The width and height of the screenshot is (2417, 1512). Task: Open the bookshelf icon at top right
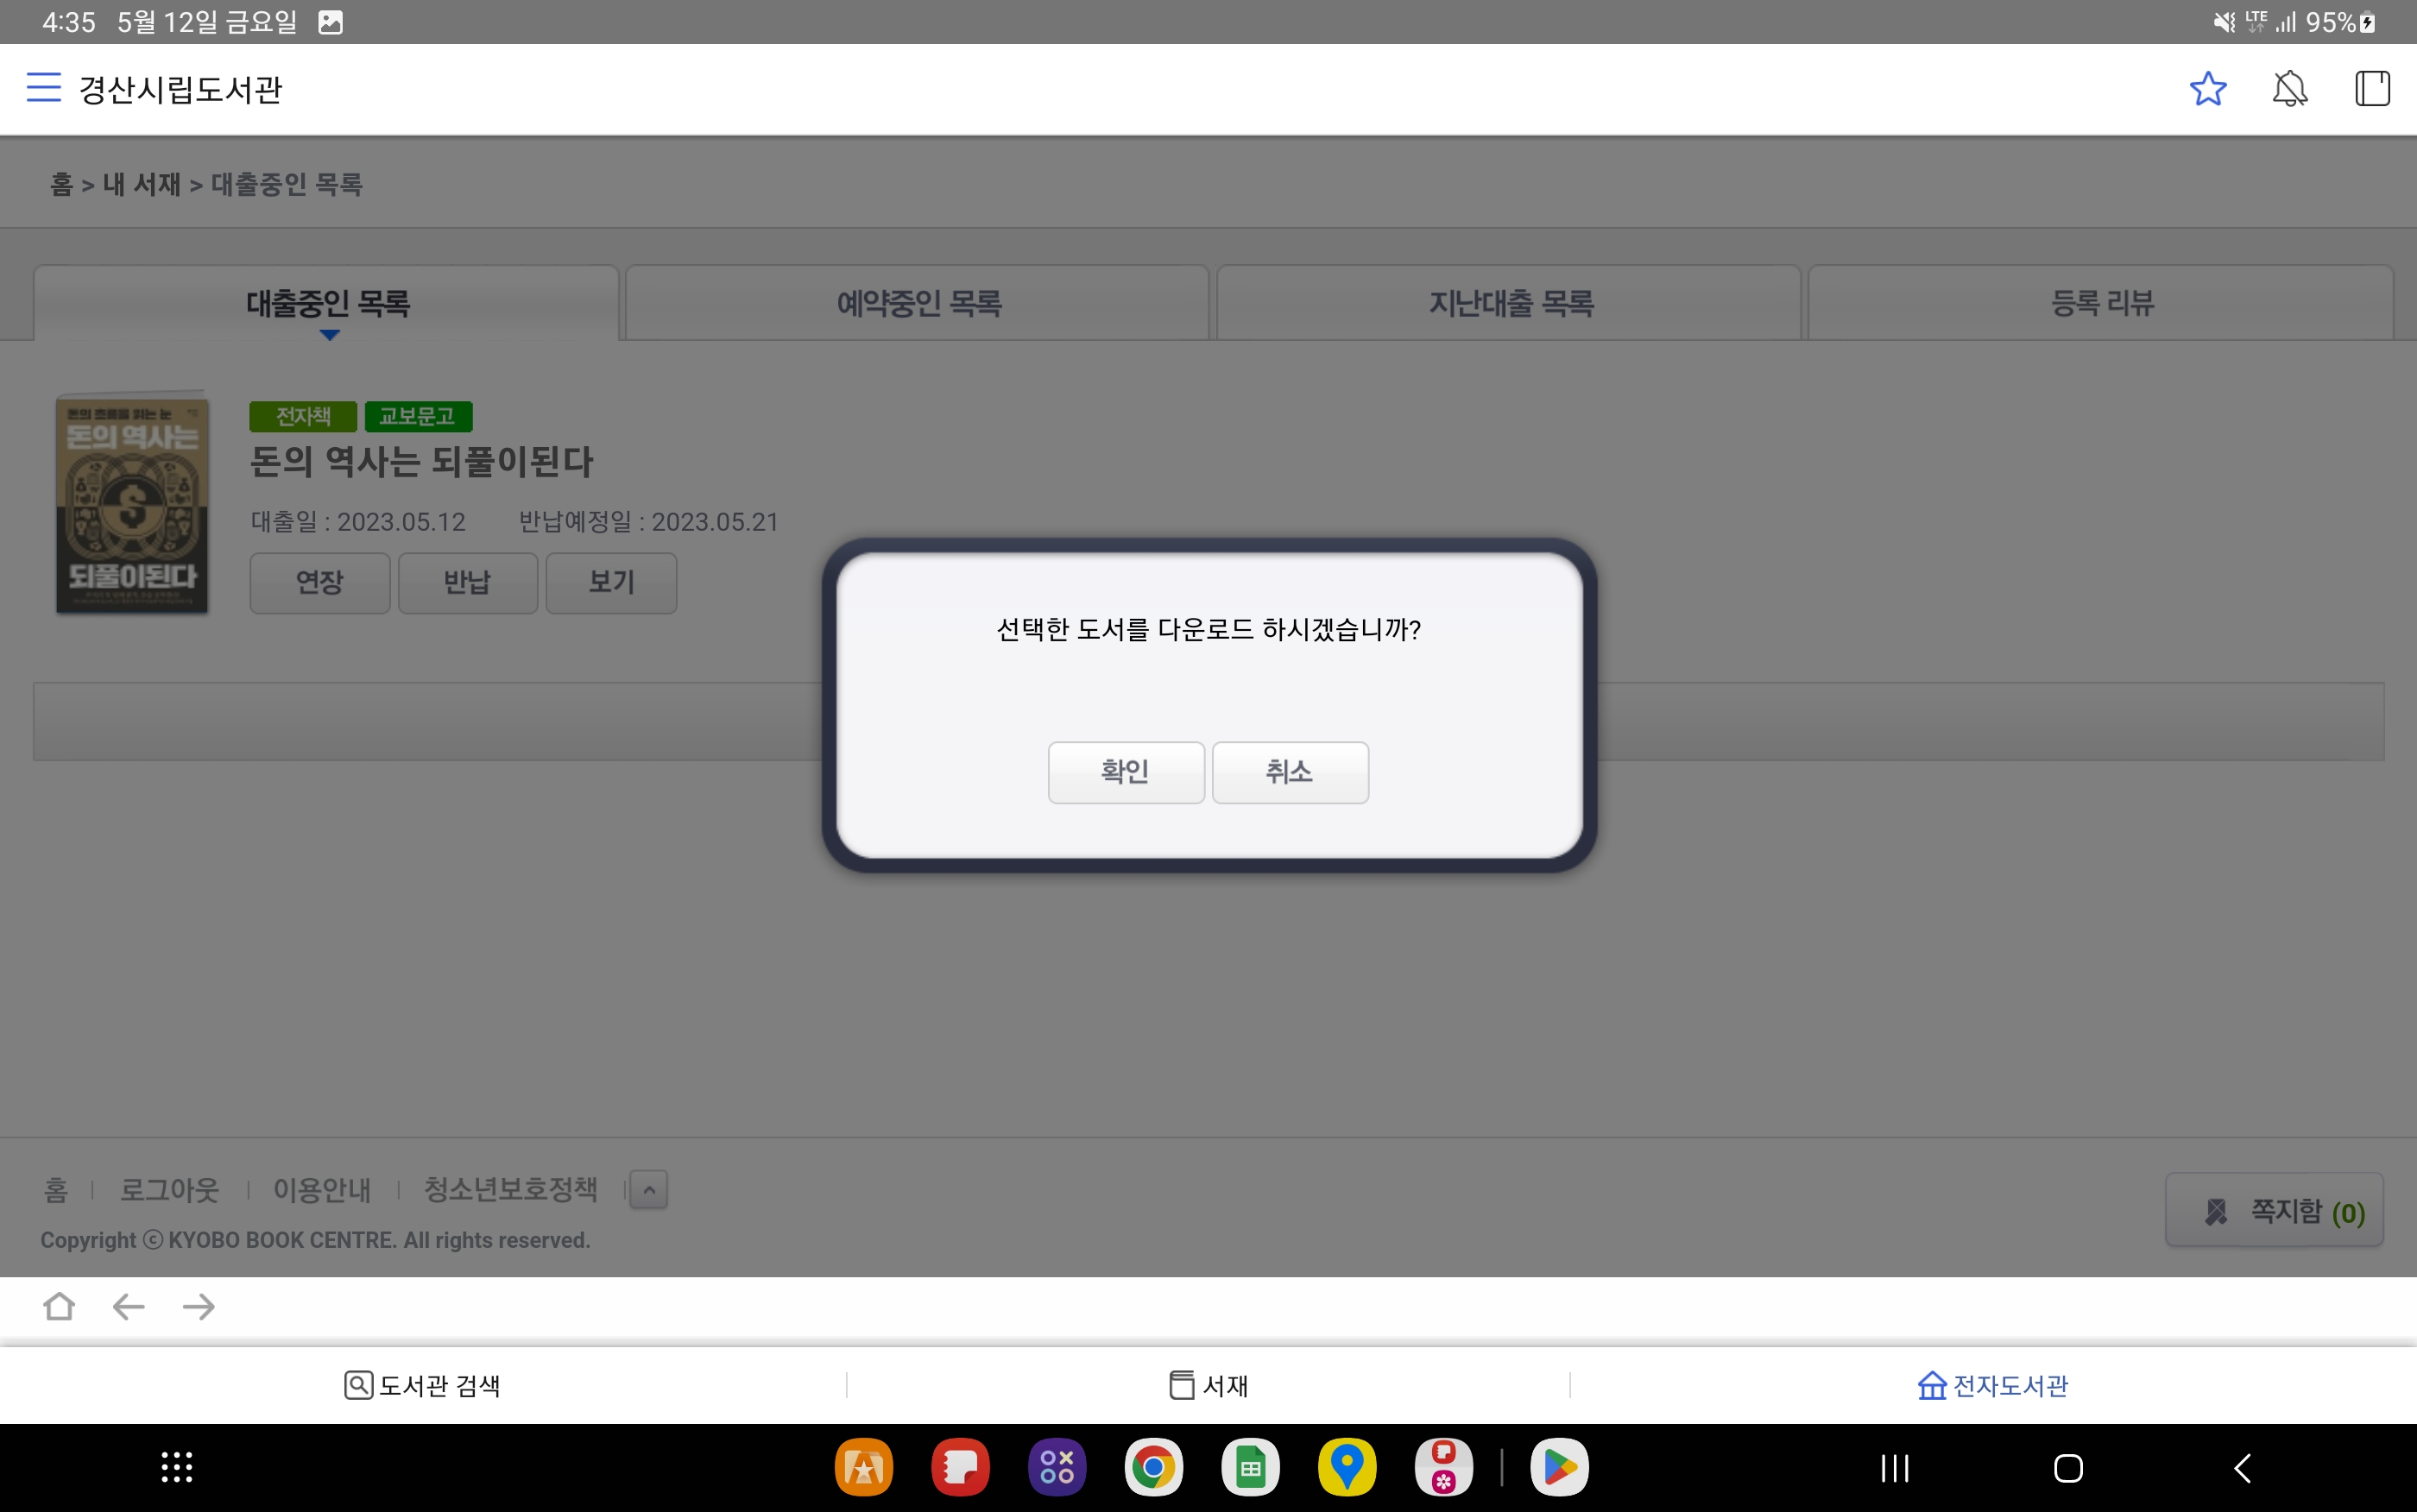[2371, 89]
